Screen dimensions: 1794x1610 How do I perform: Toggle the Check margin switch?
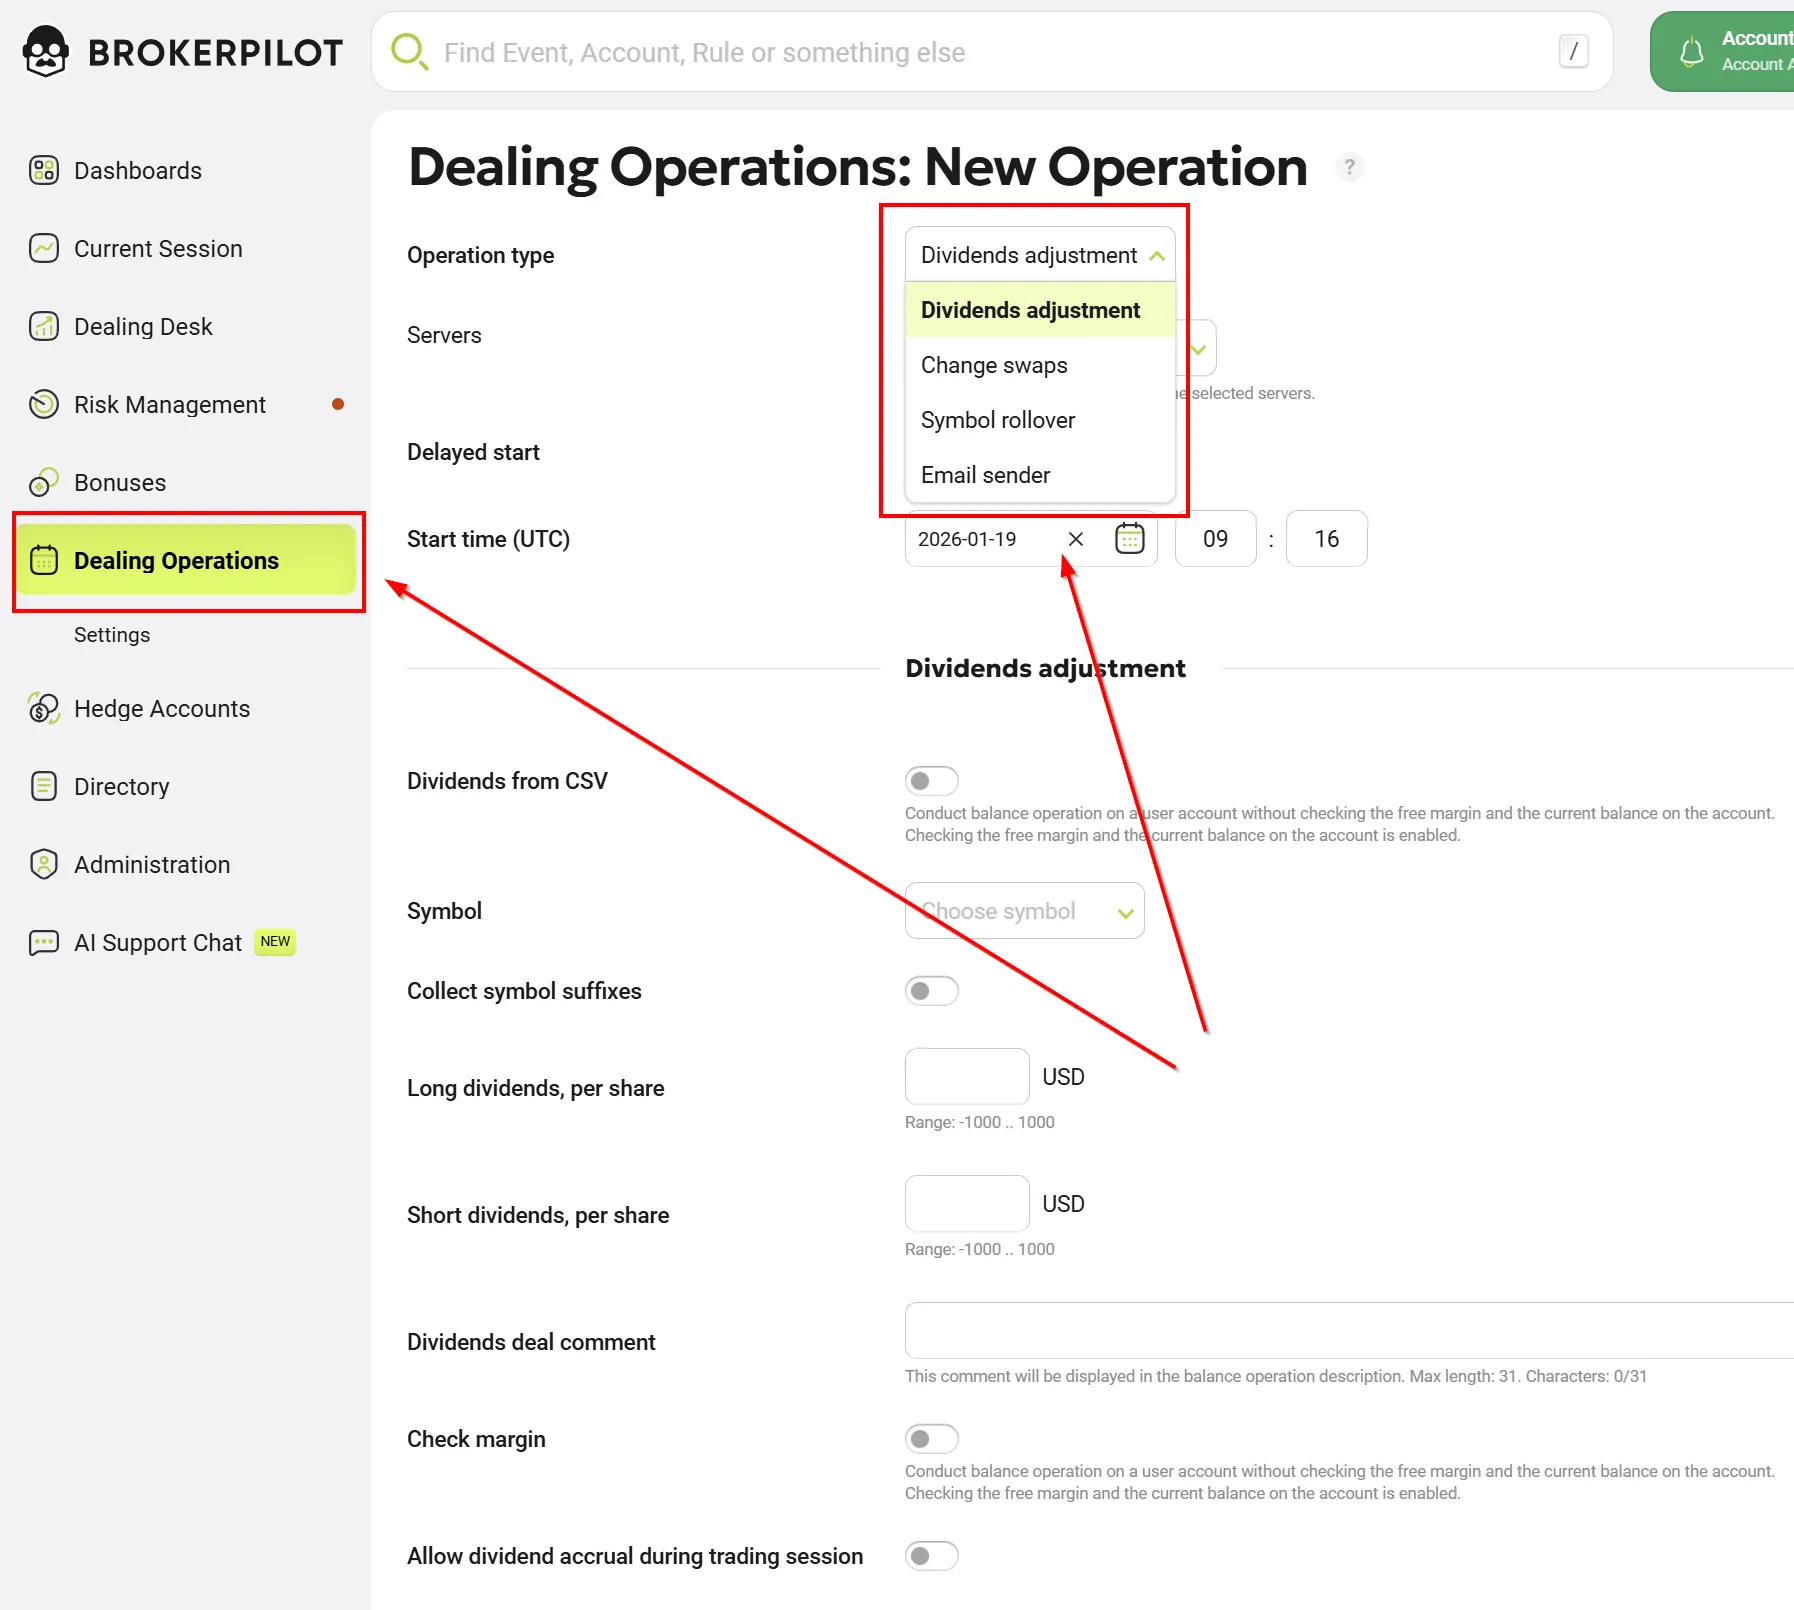(931, 1439)
